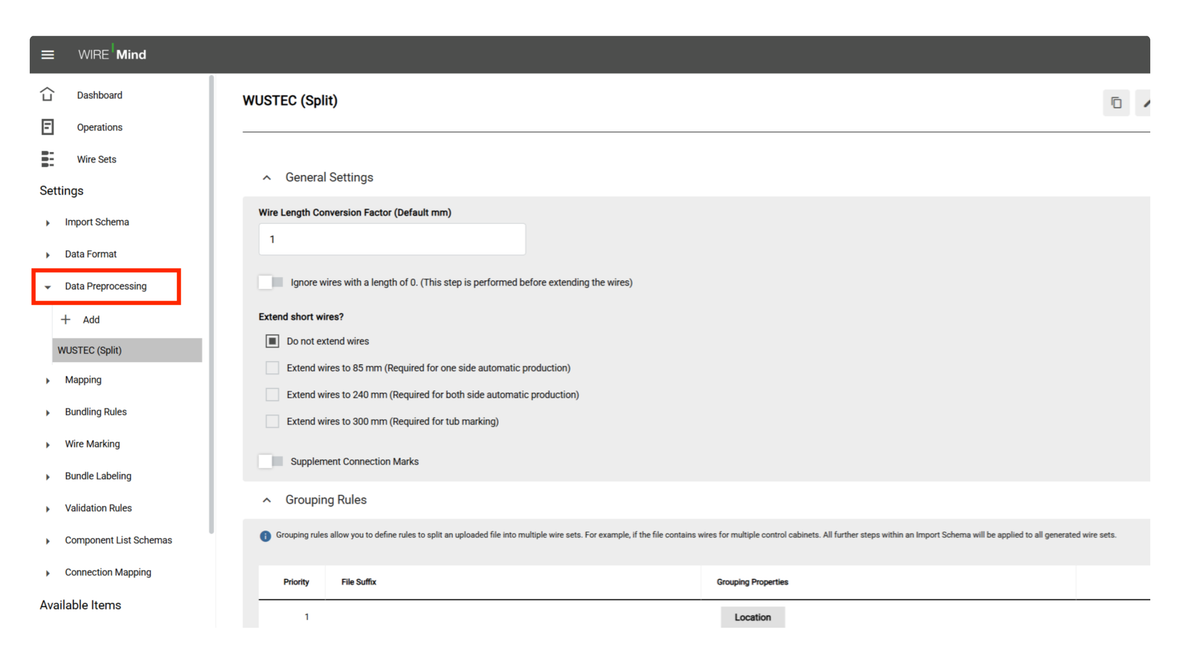
Task: Open the Bundling Rules menu item
Action: point(96,412)
